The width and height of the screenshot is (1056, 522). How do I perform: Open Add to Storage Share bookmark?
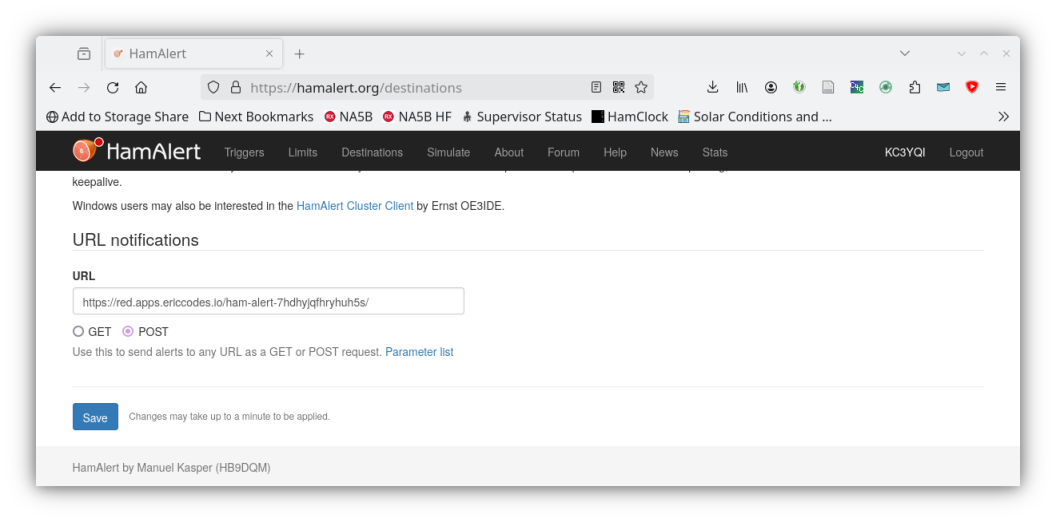click(x=117, y=117)
